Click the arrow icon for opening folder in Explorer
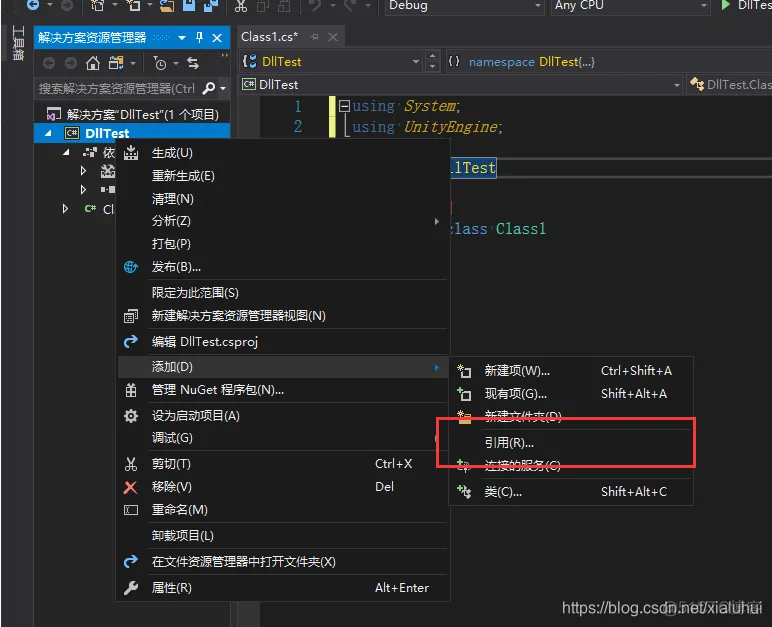Viewport: 772px width, 627px height. 130,561
